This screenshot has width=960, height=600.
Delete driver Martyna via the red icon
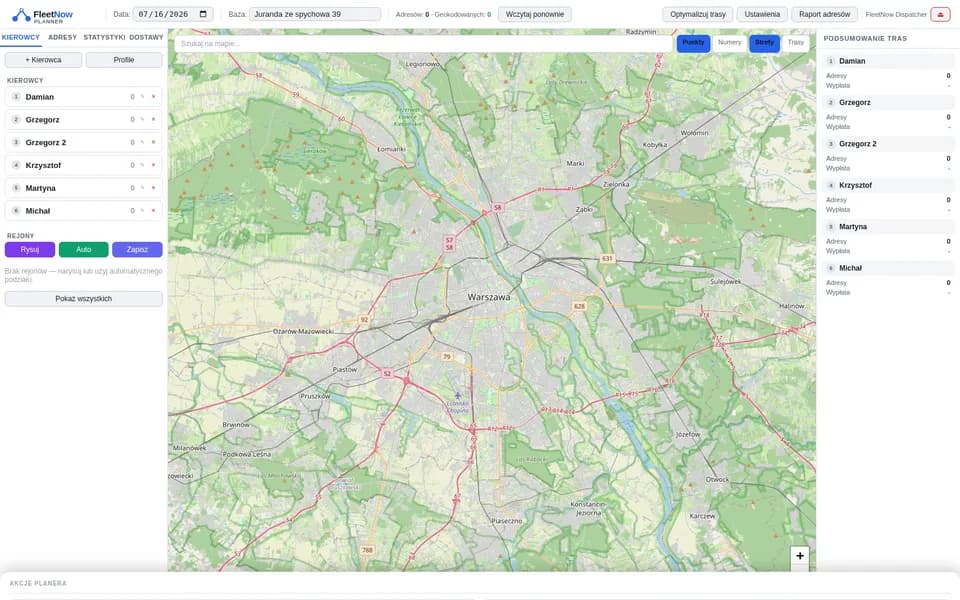154,188
